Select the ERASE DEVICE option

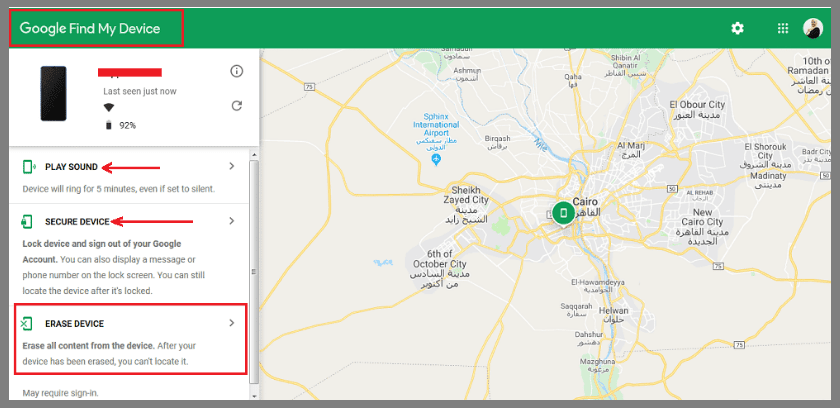tap(74, 324)
